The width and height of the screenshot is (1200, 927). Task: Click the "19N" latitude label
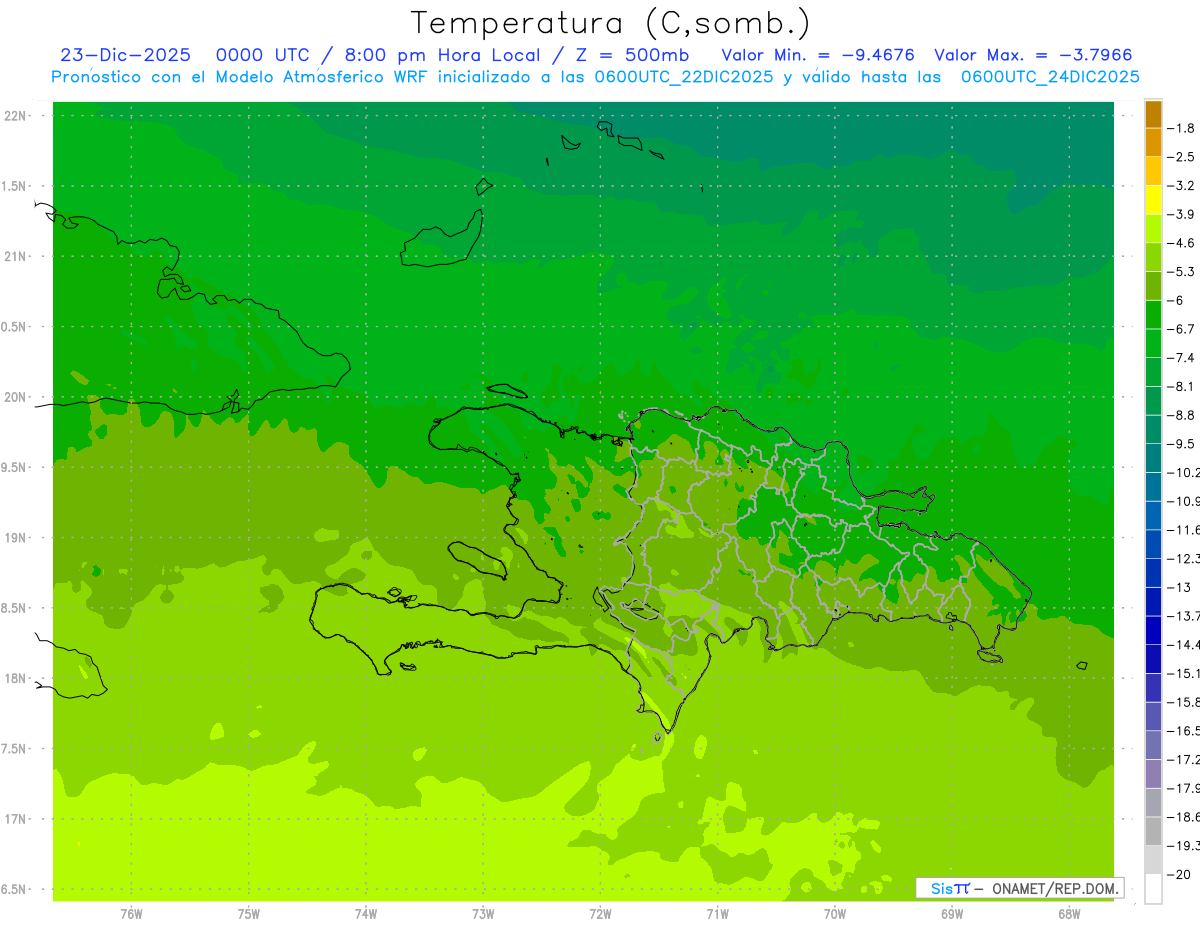pos(17,538)
